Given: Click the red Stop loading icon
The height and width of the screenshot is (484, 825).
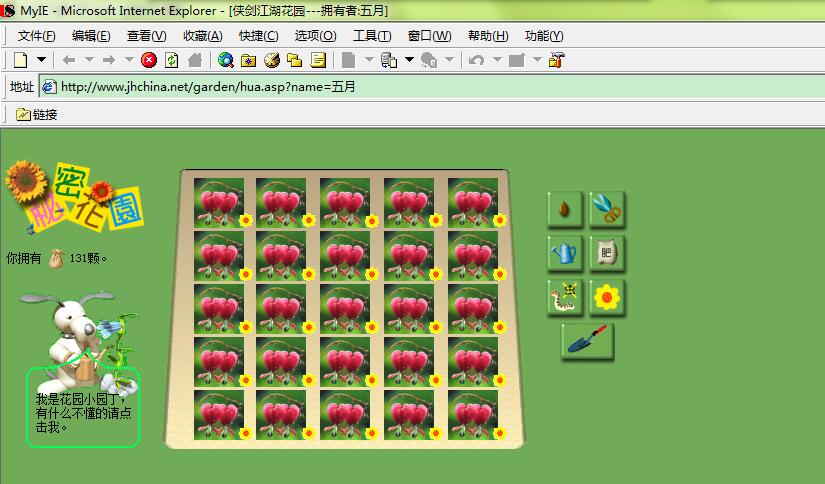Looking at the screenshot, I should click(x=149, y=60).
